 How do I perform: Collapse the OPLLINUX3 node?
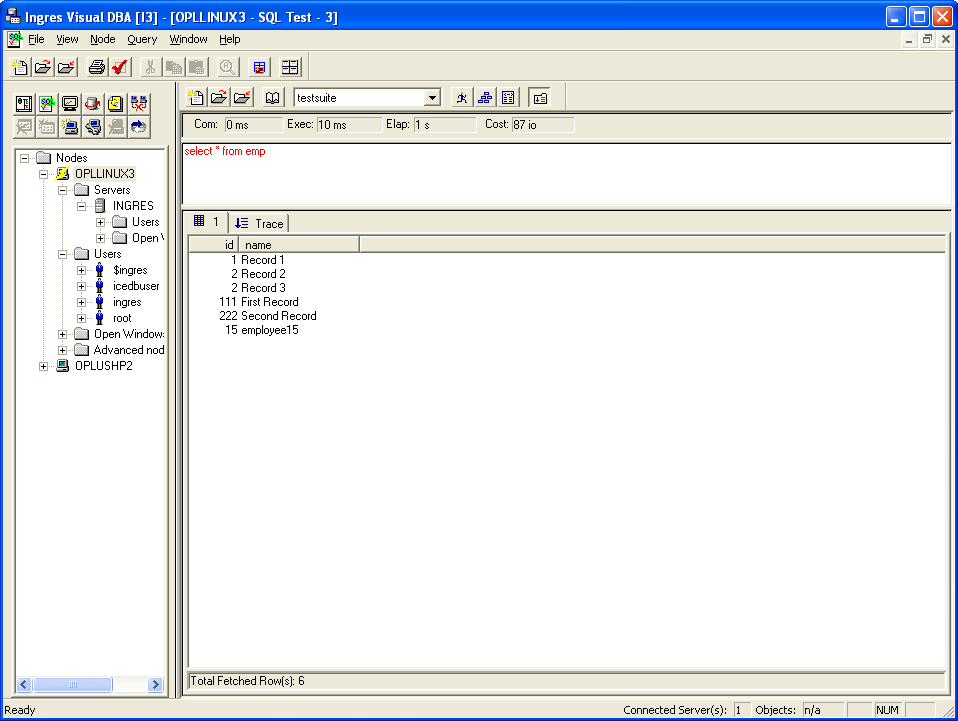tap(43, 174)
